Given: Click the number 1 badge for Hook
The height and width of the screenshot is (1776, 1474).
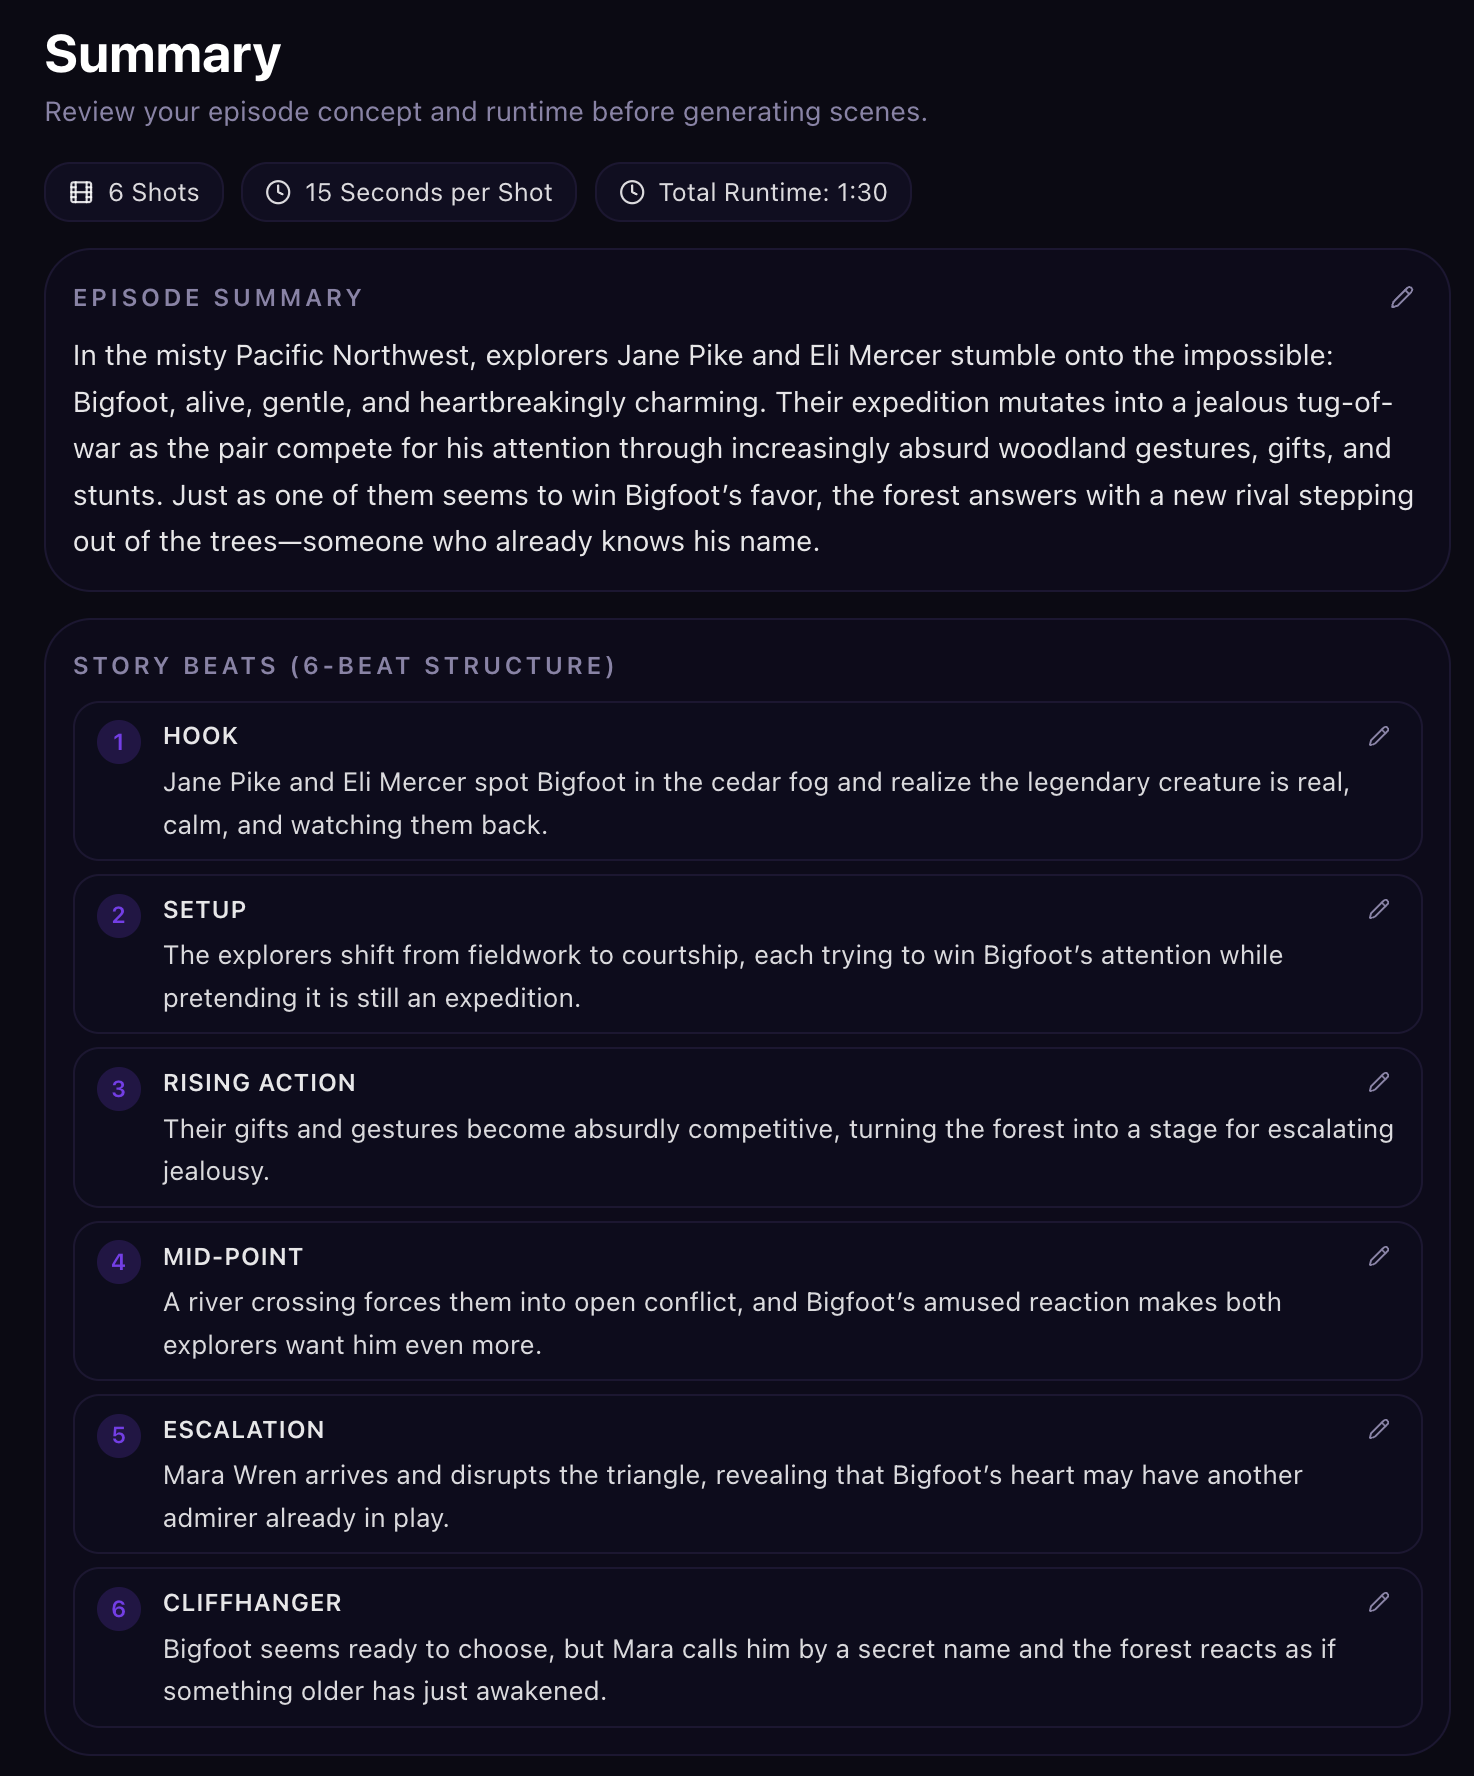Looking at the screenshot, I should (119, 742).
